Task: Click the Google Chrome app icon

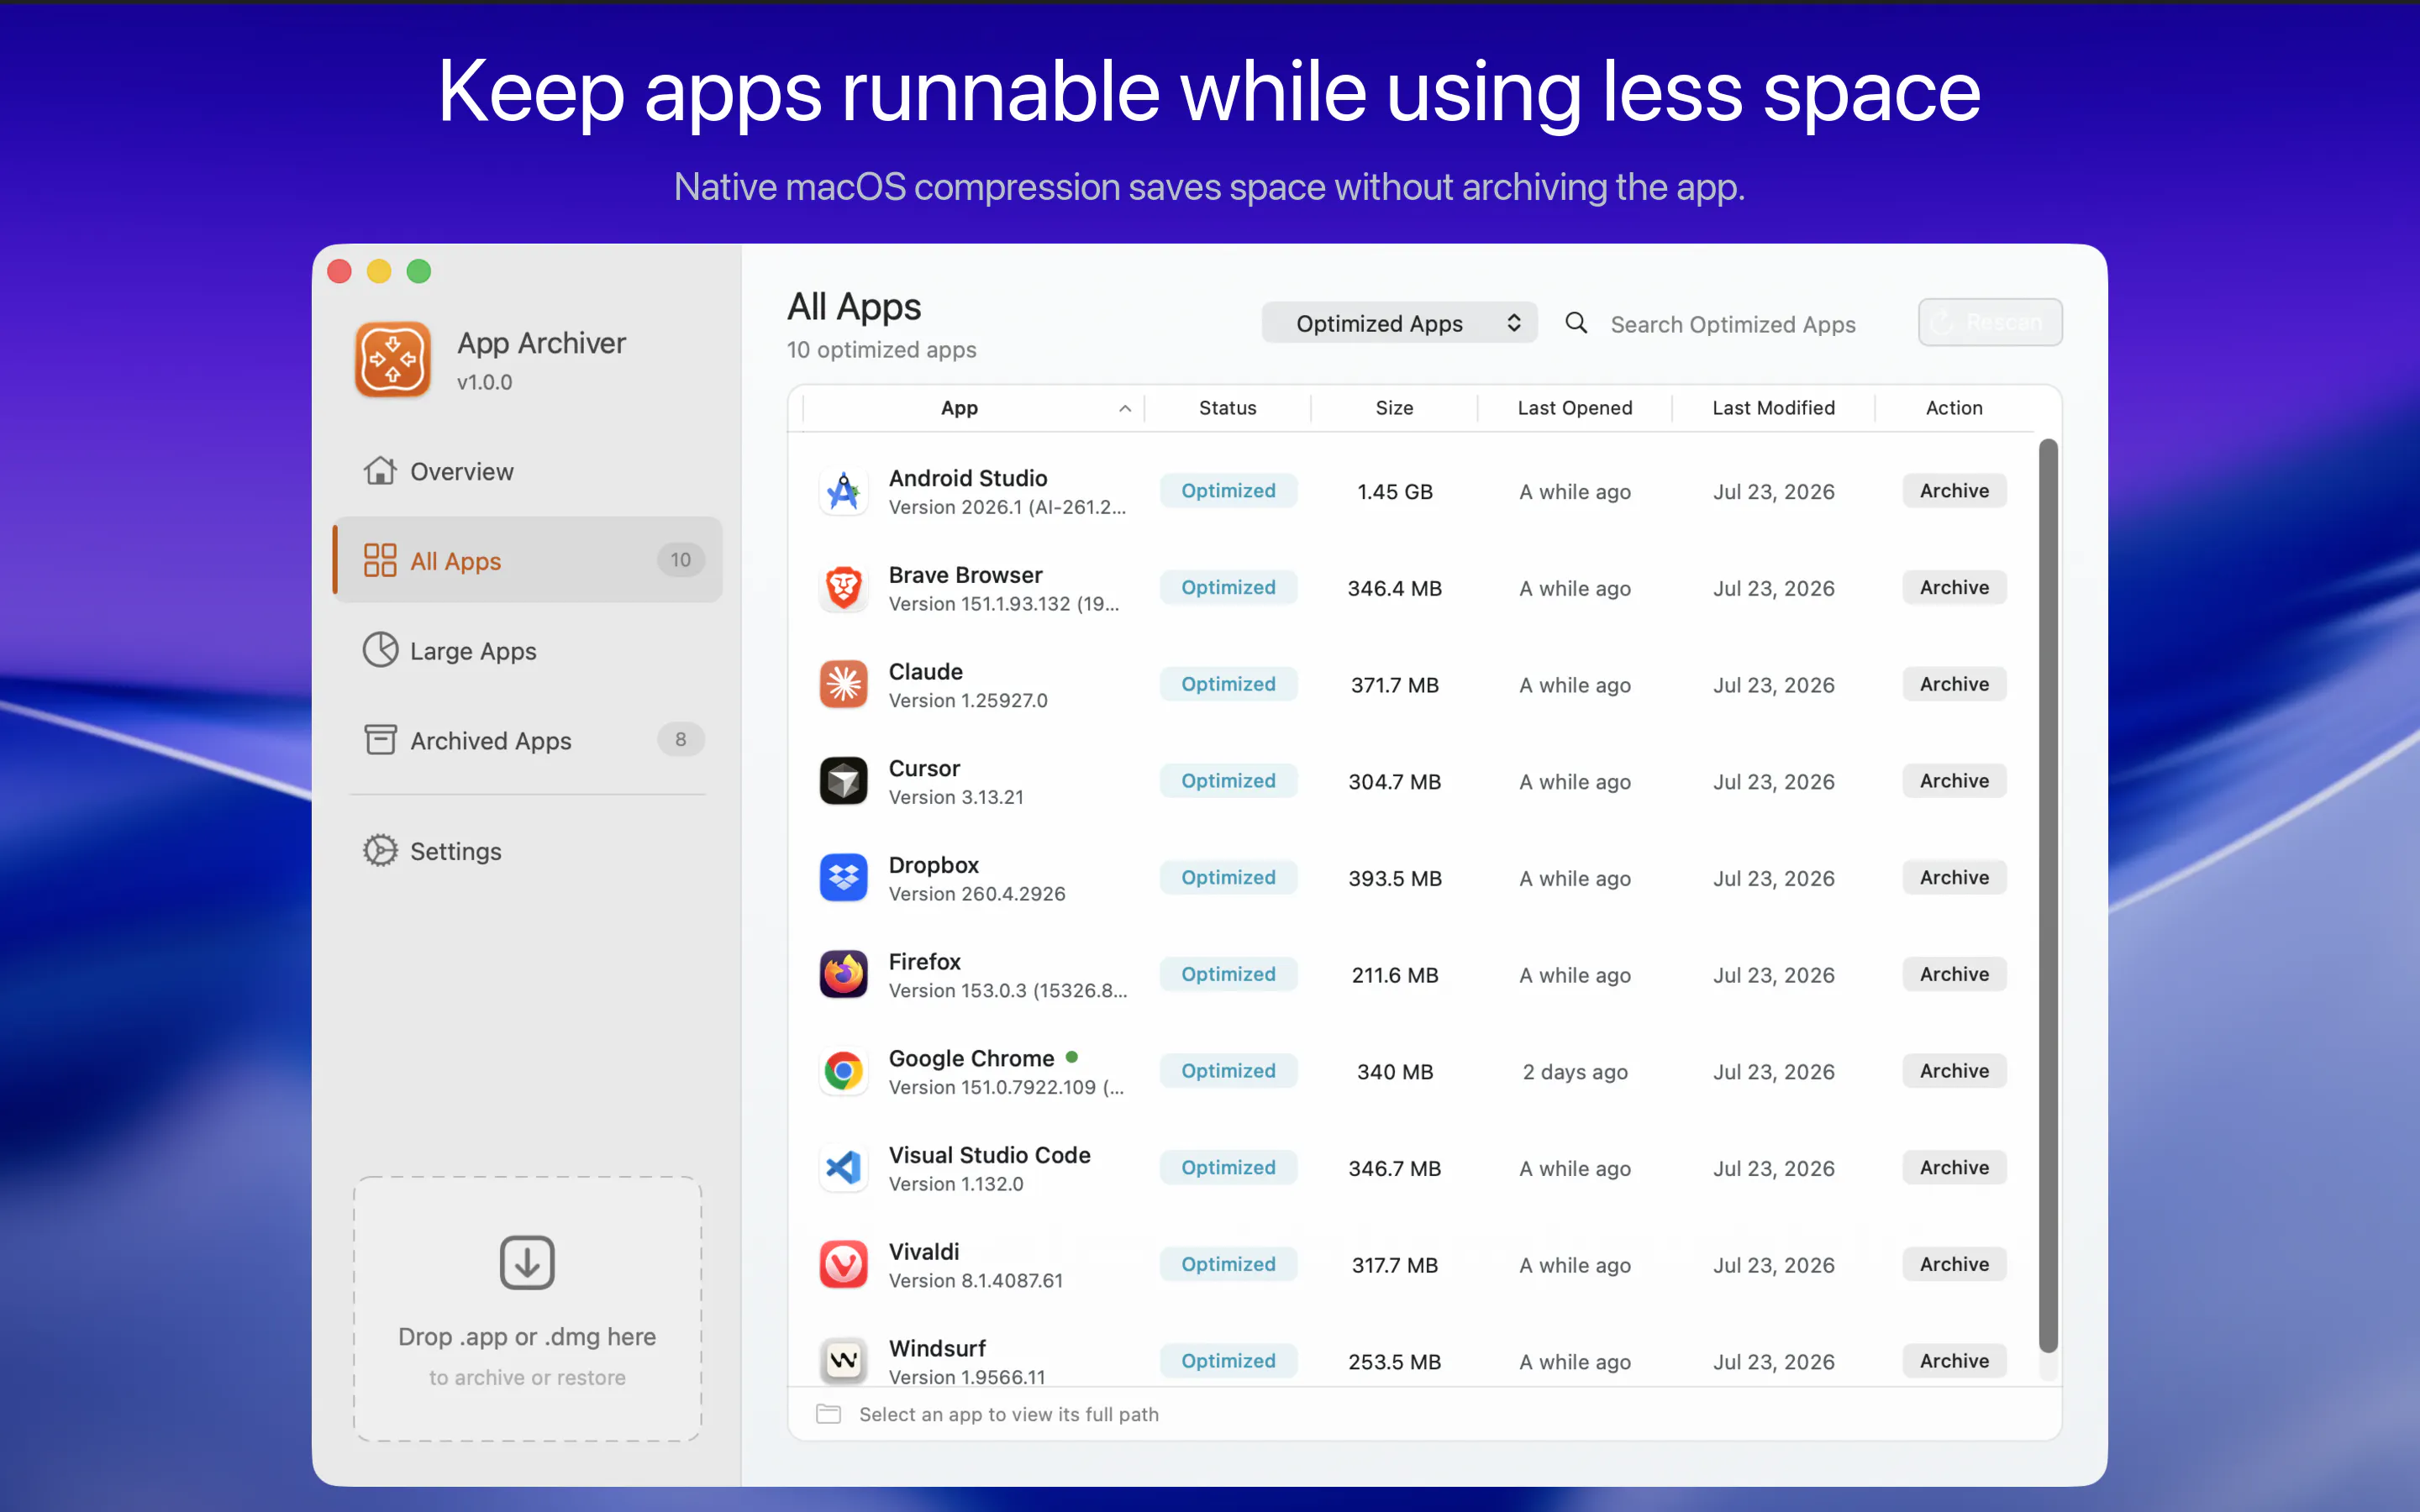Action: tap(843, 1071)
